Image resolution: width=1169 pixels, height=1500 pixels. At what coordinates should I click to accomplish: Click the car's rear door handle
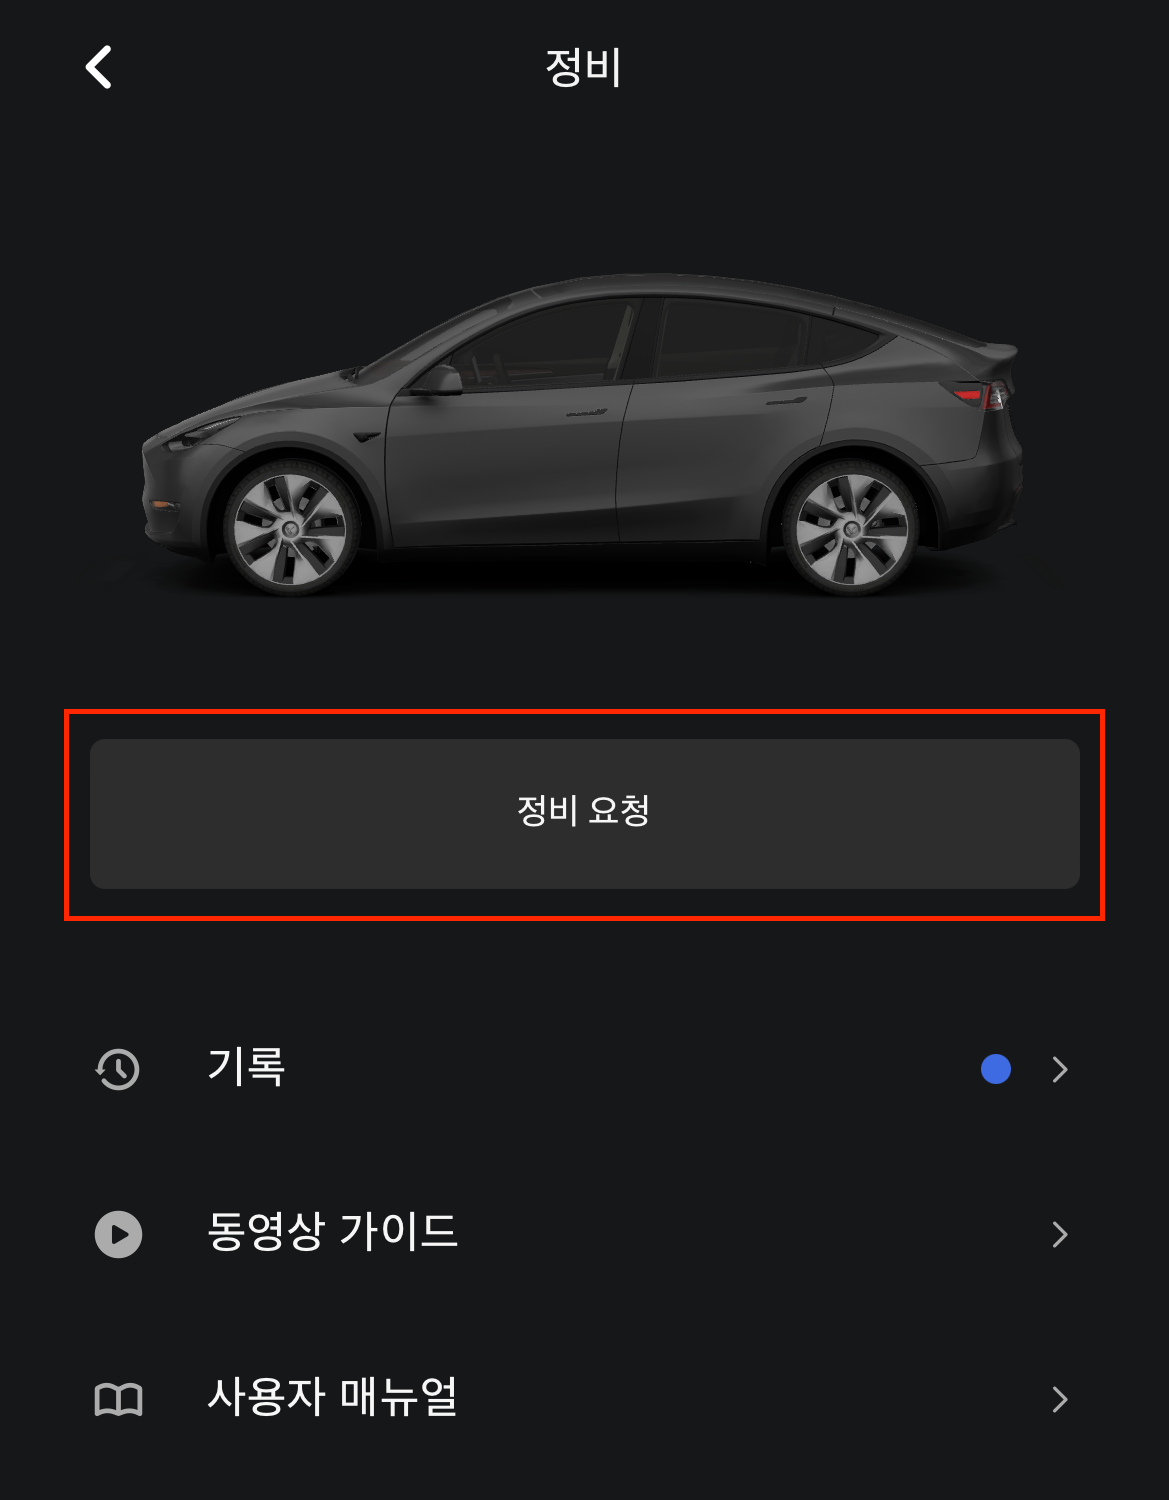tap(786, 402)
